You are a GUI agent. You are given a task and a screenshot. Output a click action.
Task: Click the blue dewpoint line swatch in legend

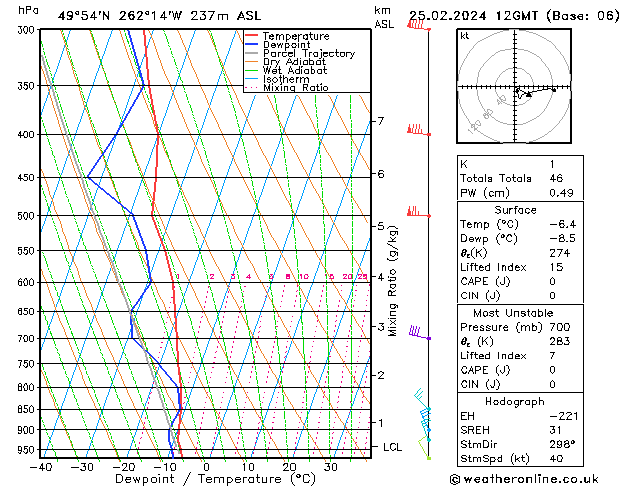coord(251,44)
